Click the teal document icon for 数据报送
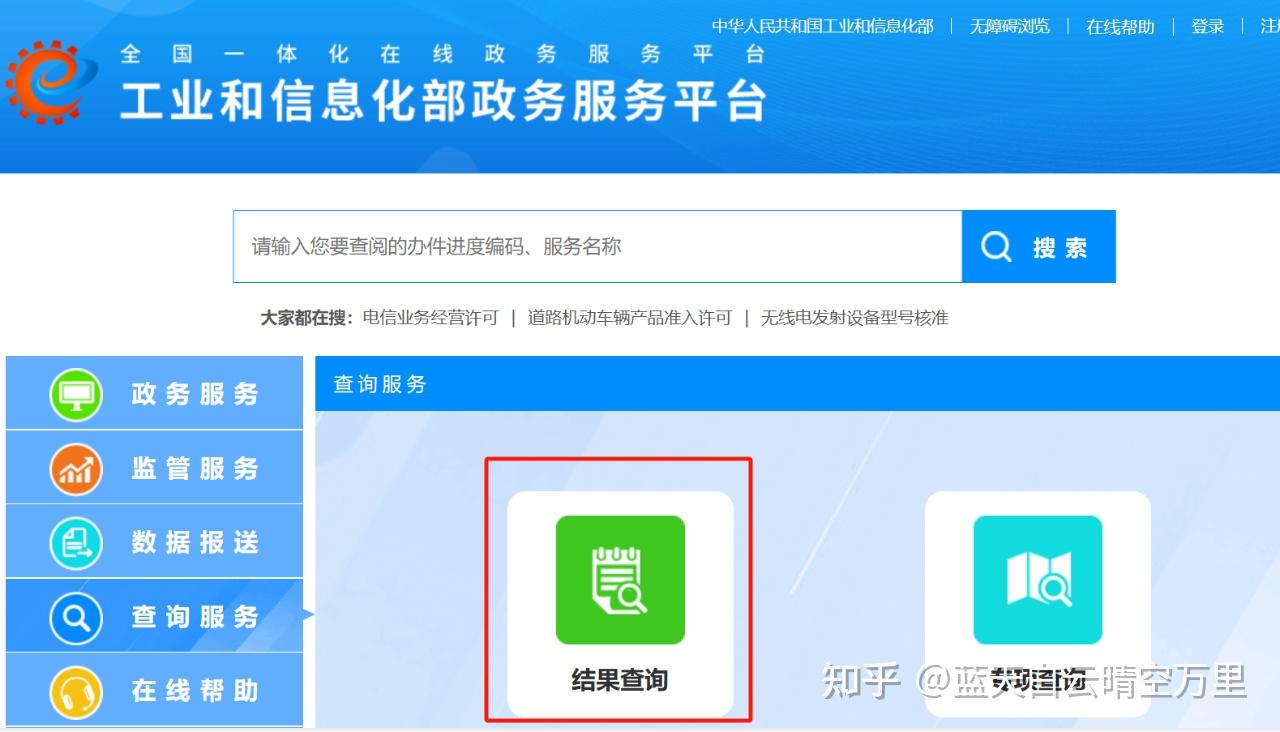This screenshot has width=1280, height=732. pyautogui.click(x=76, y=542)
